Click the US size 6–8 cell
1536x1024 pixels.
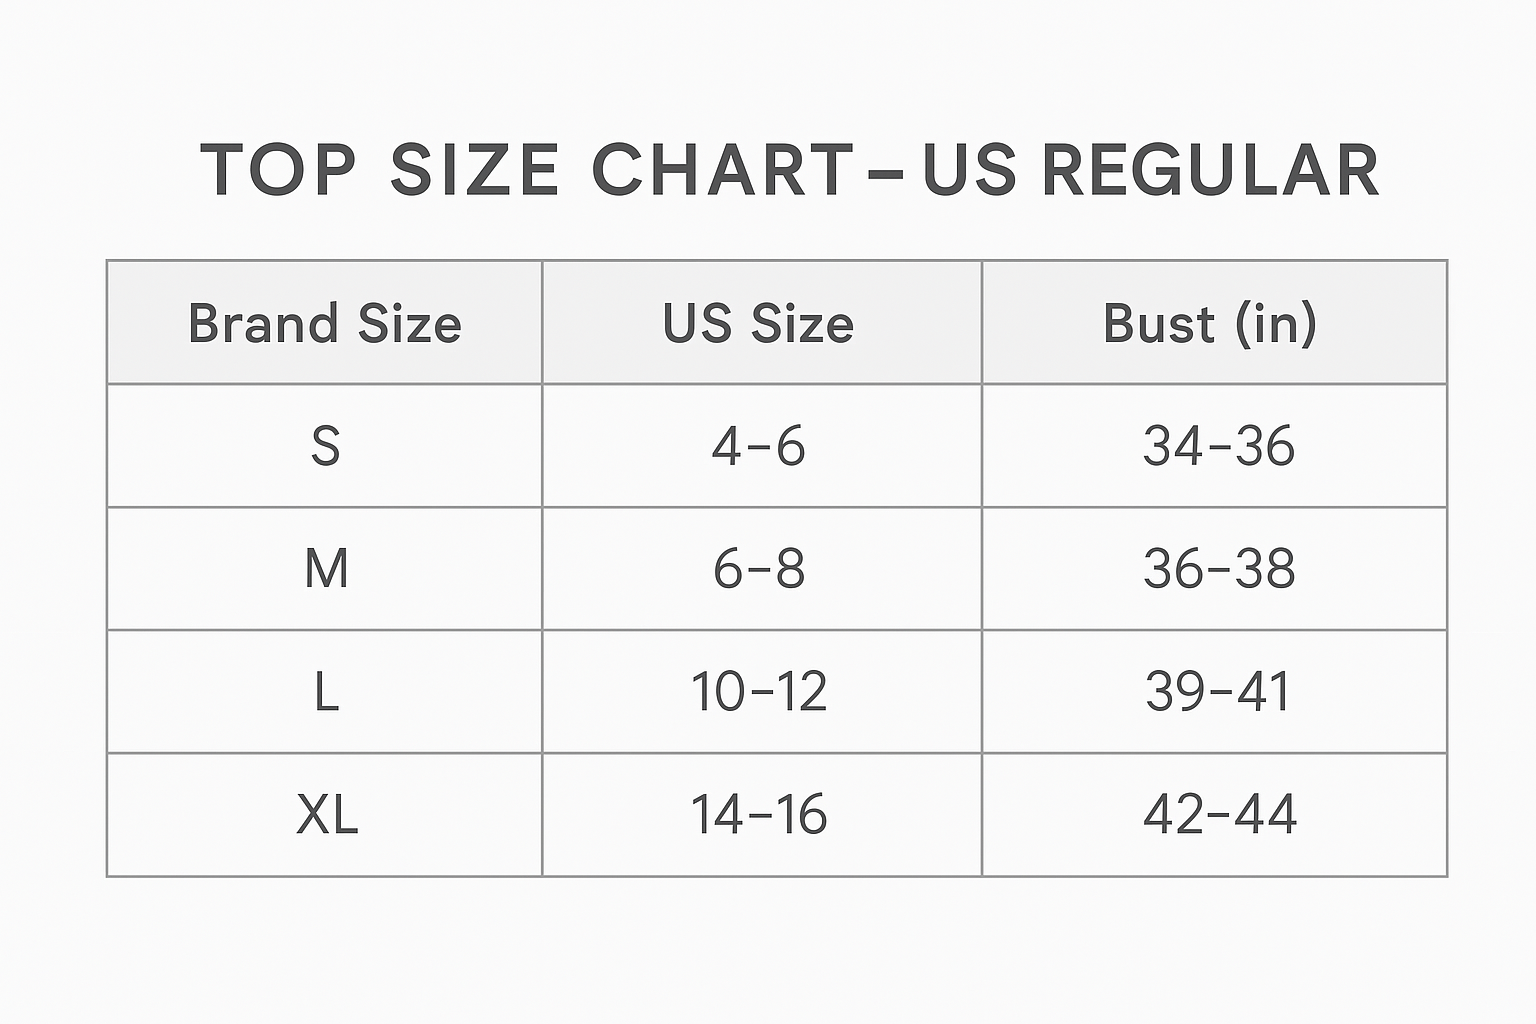(x=759, y=569)
